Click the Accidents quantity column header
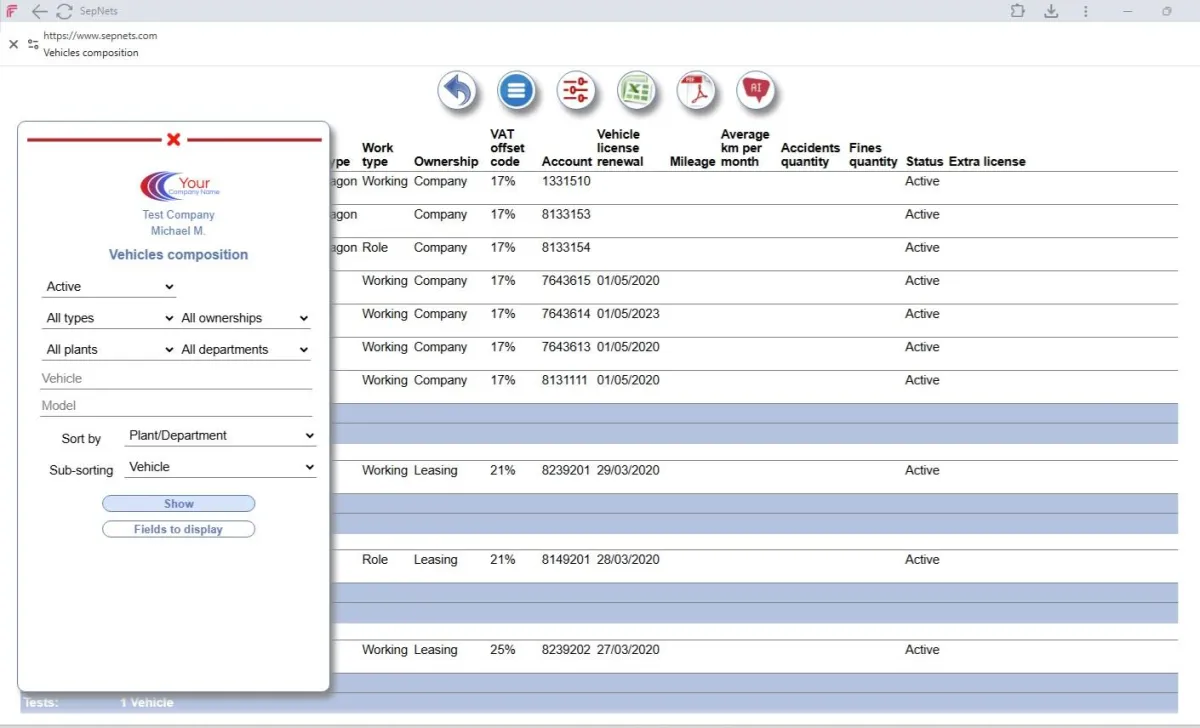 point(810,155)
